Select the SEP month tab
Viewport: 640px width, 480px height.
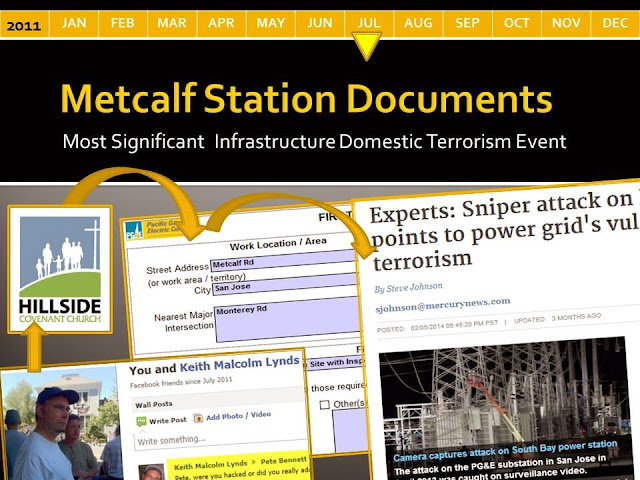[467, 23]
